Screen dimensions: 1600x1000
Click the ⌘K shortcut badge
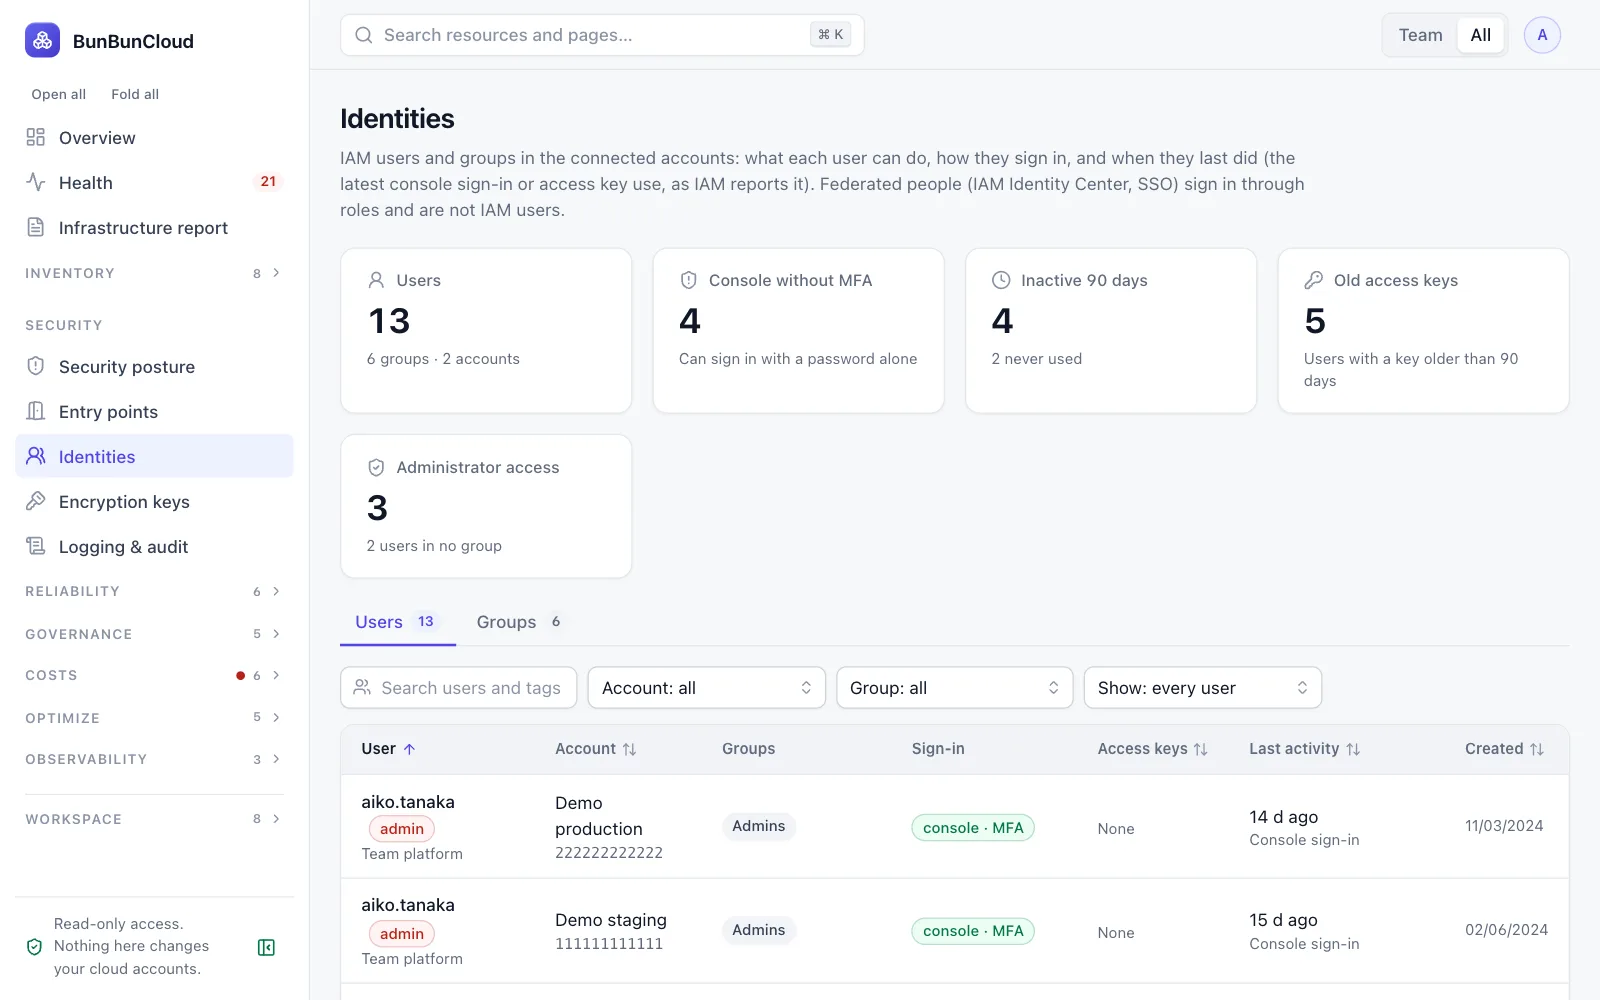click(830, 35)
